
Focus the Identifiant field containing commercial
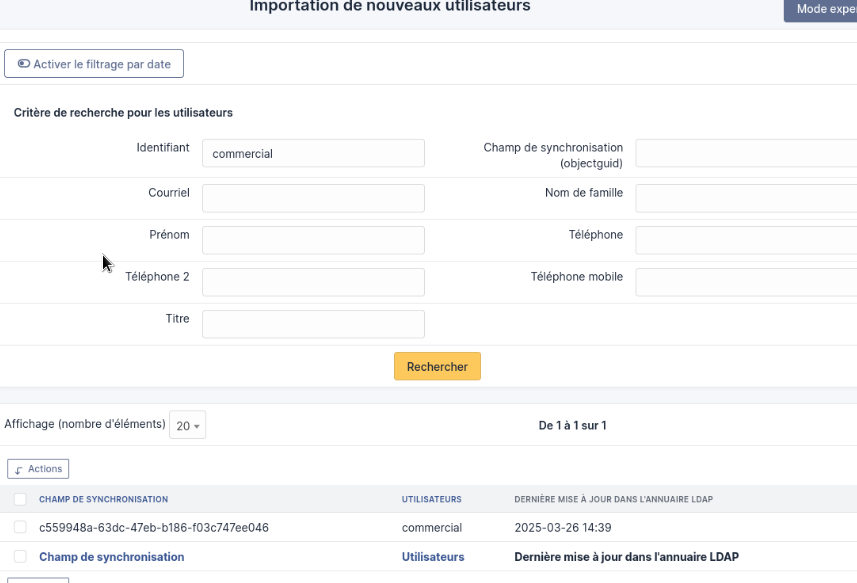point(313,153)
